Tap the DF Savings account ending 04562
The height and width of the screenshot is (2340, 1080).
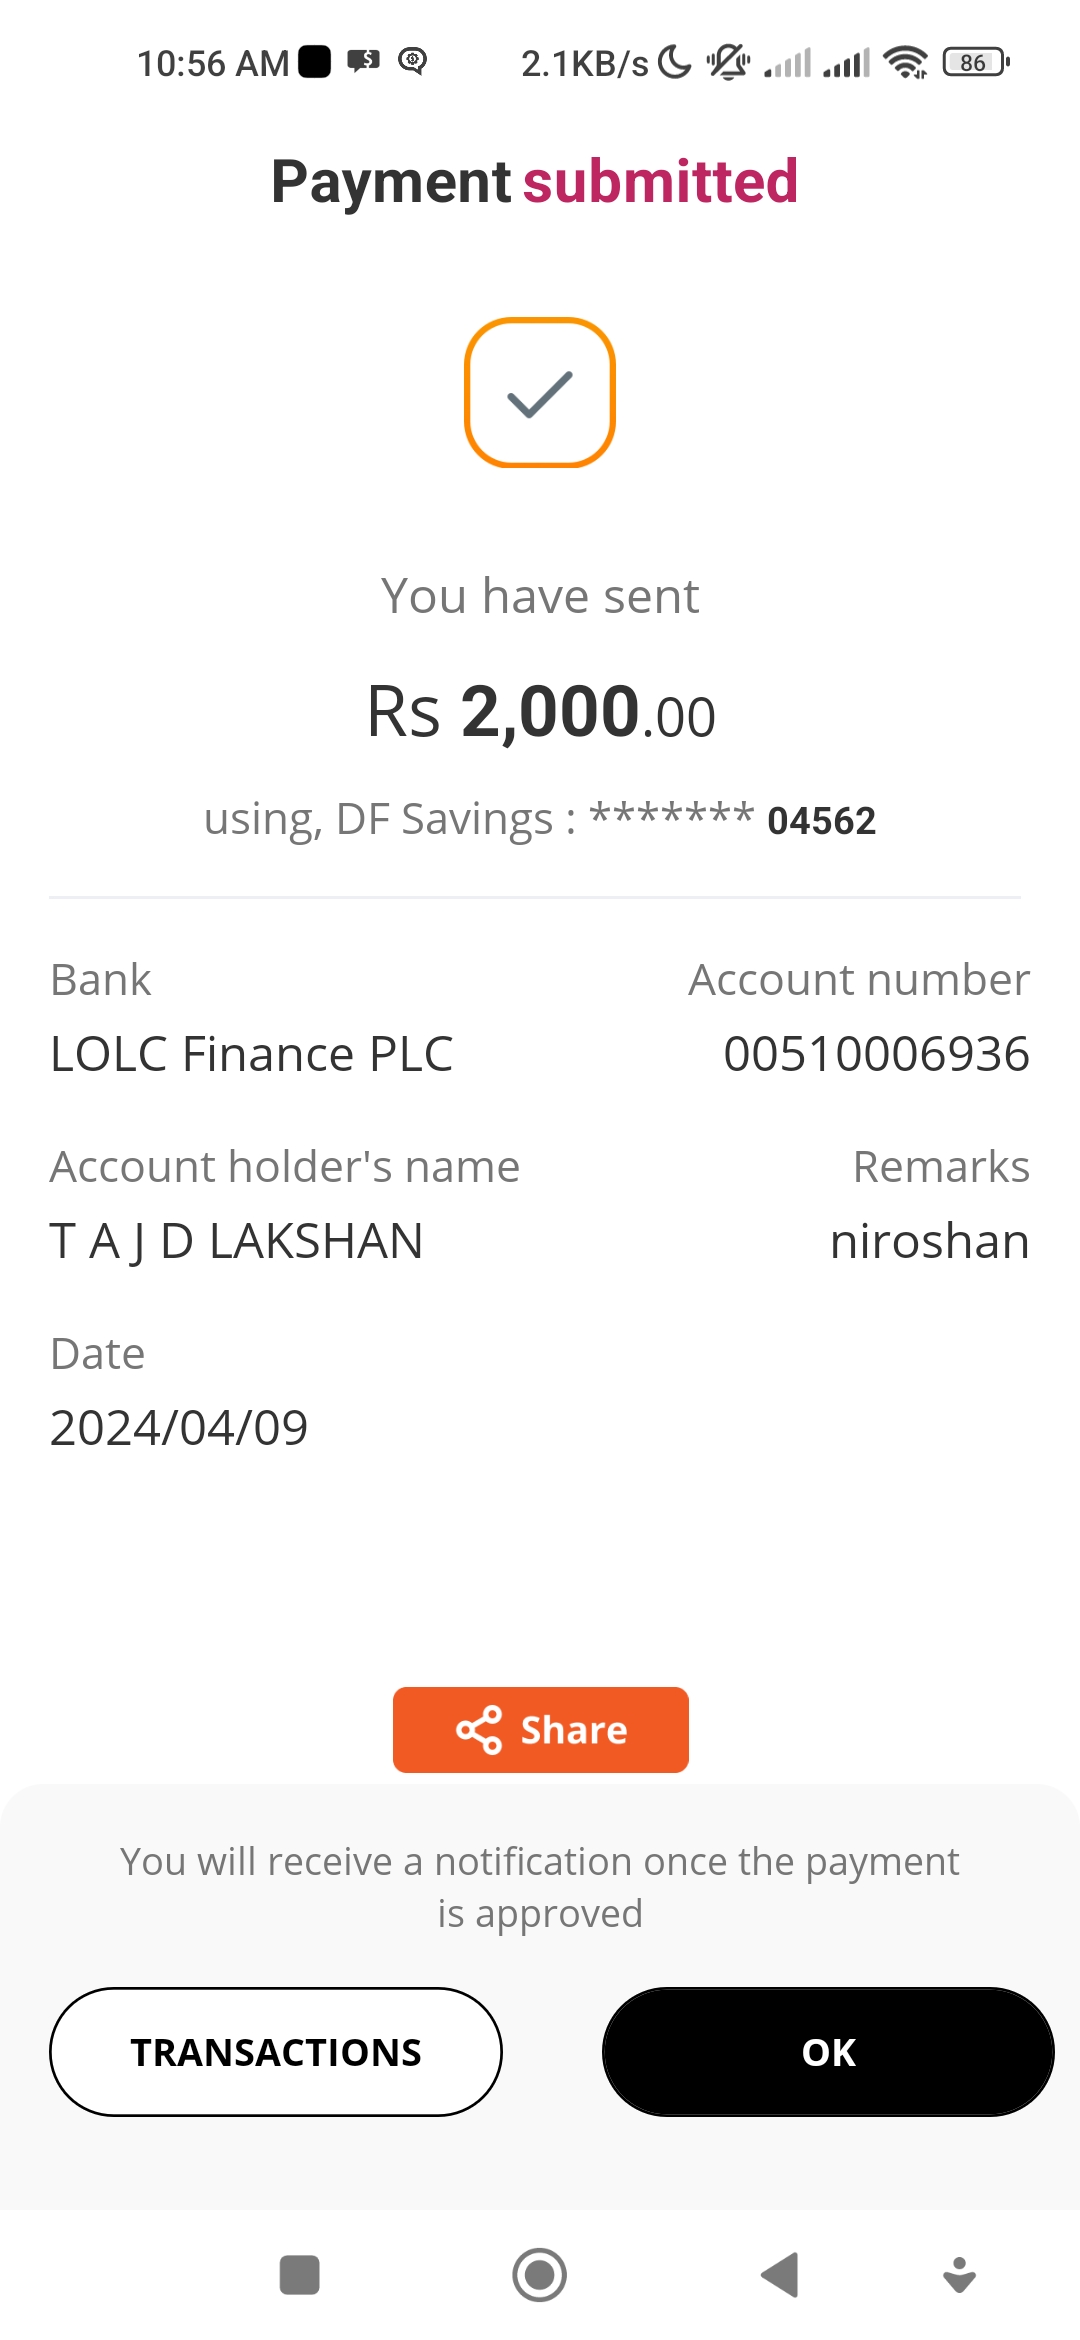coord(540,820)
